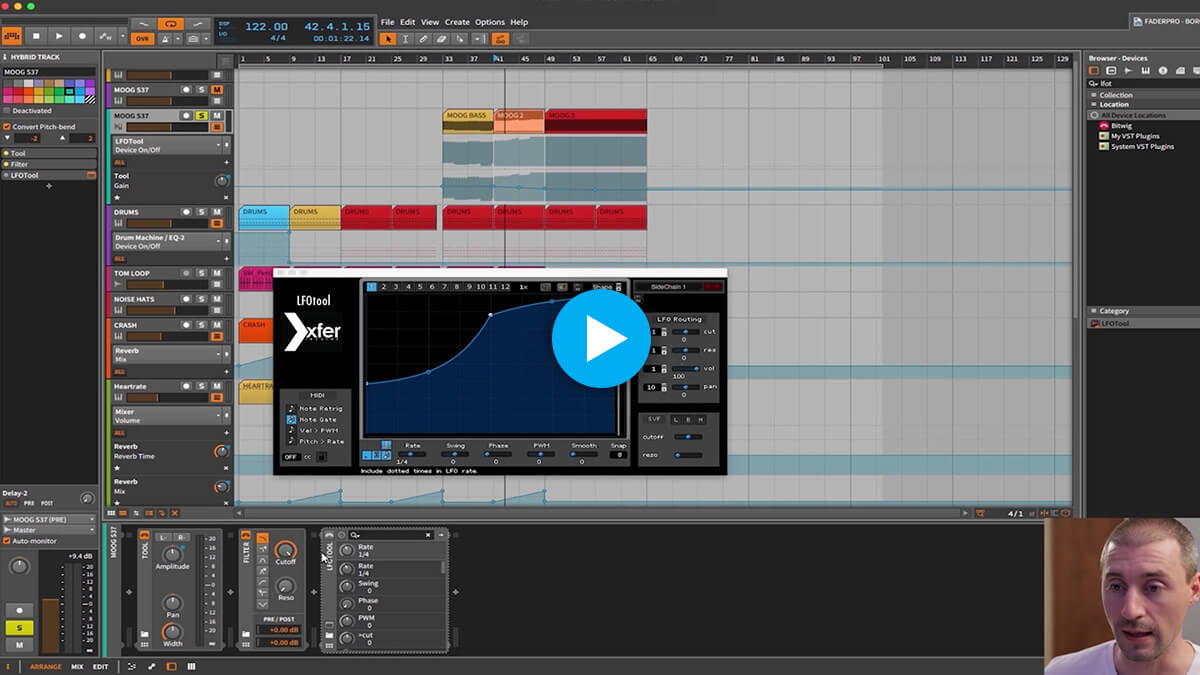Screen dimensions: 1200x675
Task: Select the pencil draw tool
Action: coord(423,39)
